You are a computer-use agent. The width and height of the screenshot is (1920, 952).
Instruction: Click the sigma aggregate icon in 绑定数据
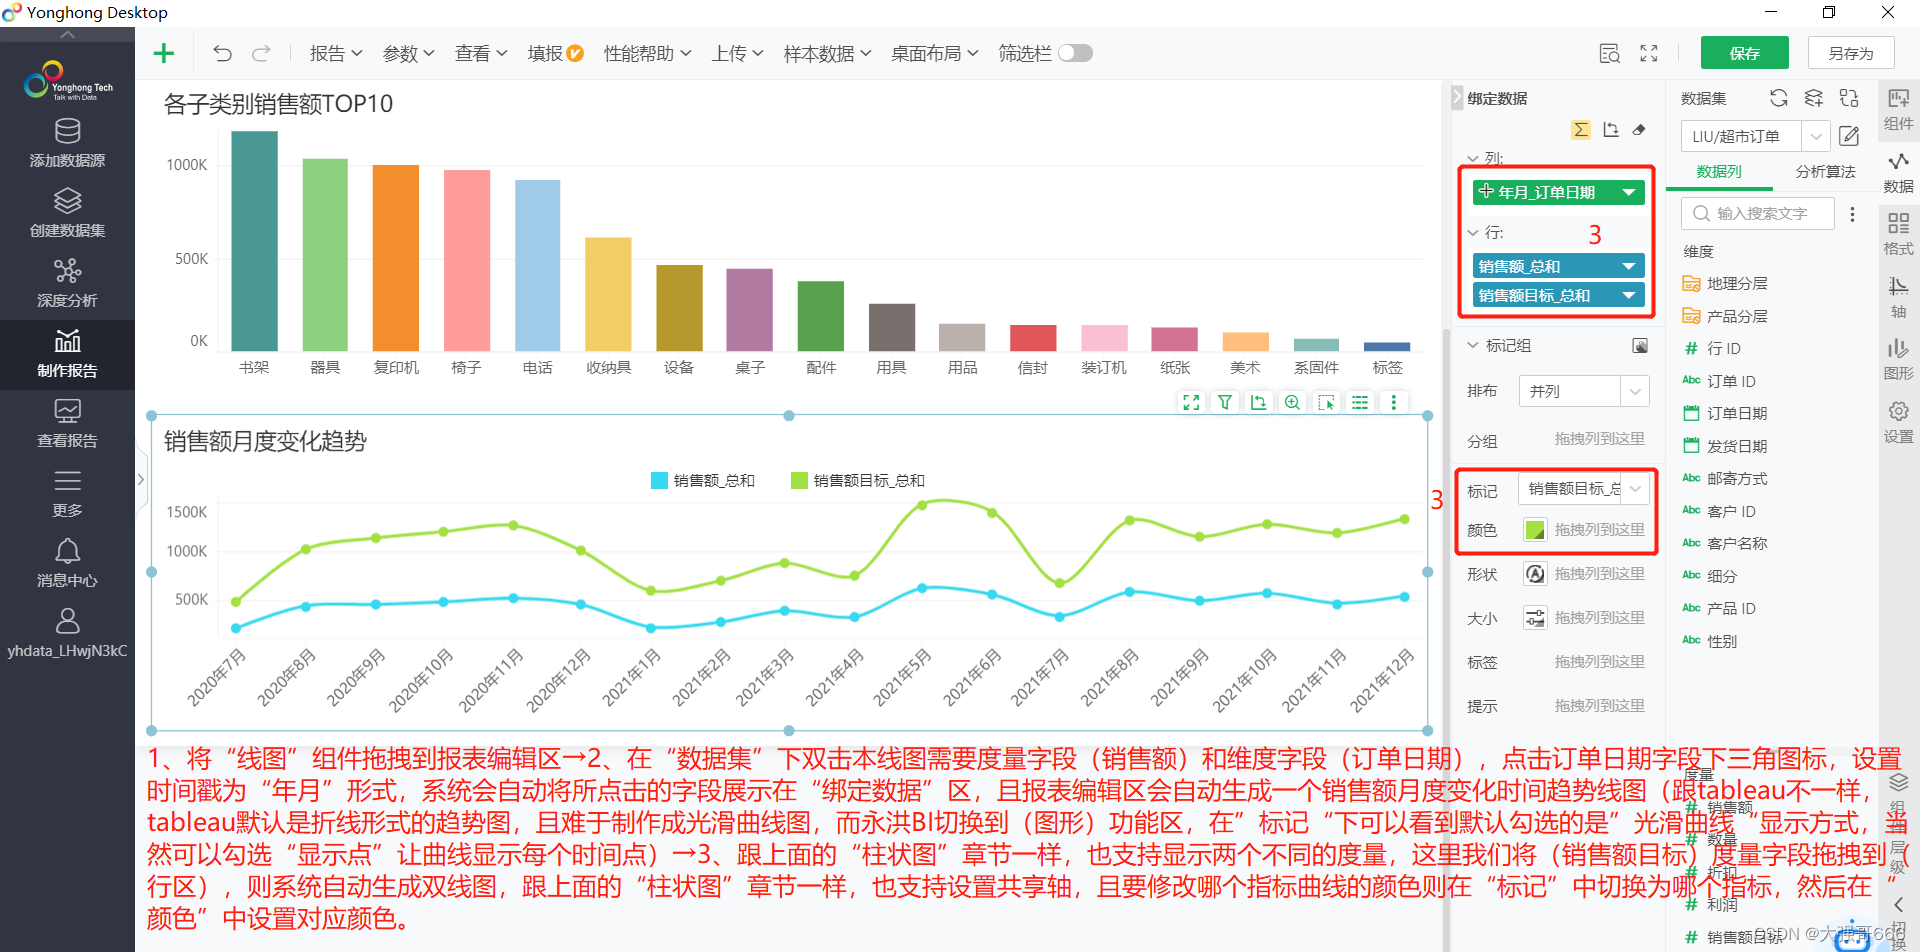click(1581, 130)
